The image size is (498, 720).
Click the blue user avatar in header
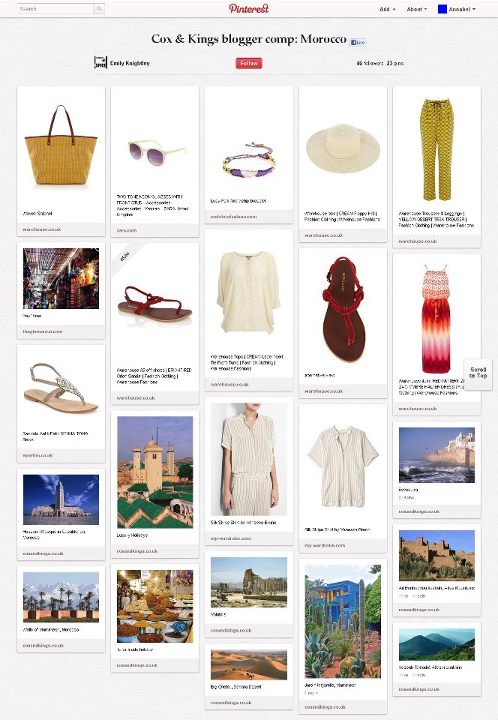(x=442, y=9)
